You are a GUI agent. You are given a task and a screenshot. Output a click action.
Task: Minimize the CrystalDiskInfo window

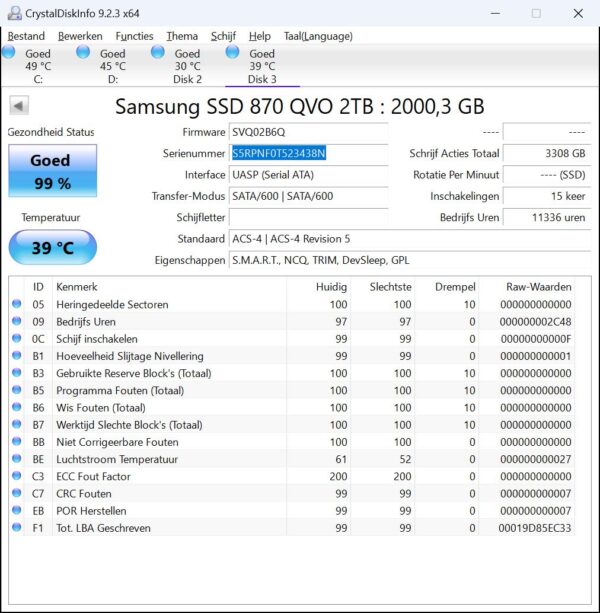(x=495, y=13)
